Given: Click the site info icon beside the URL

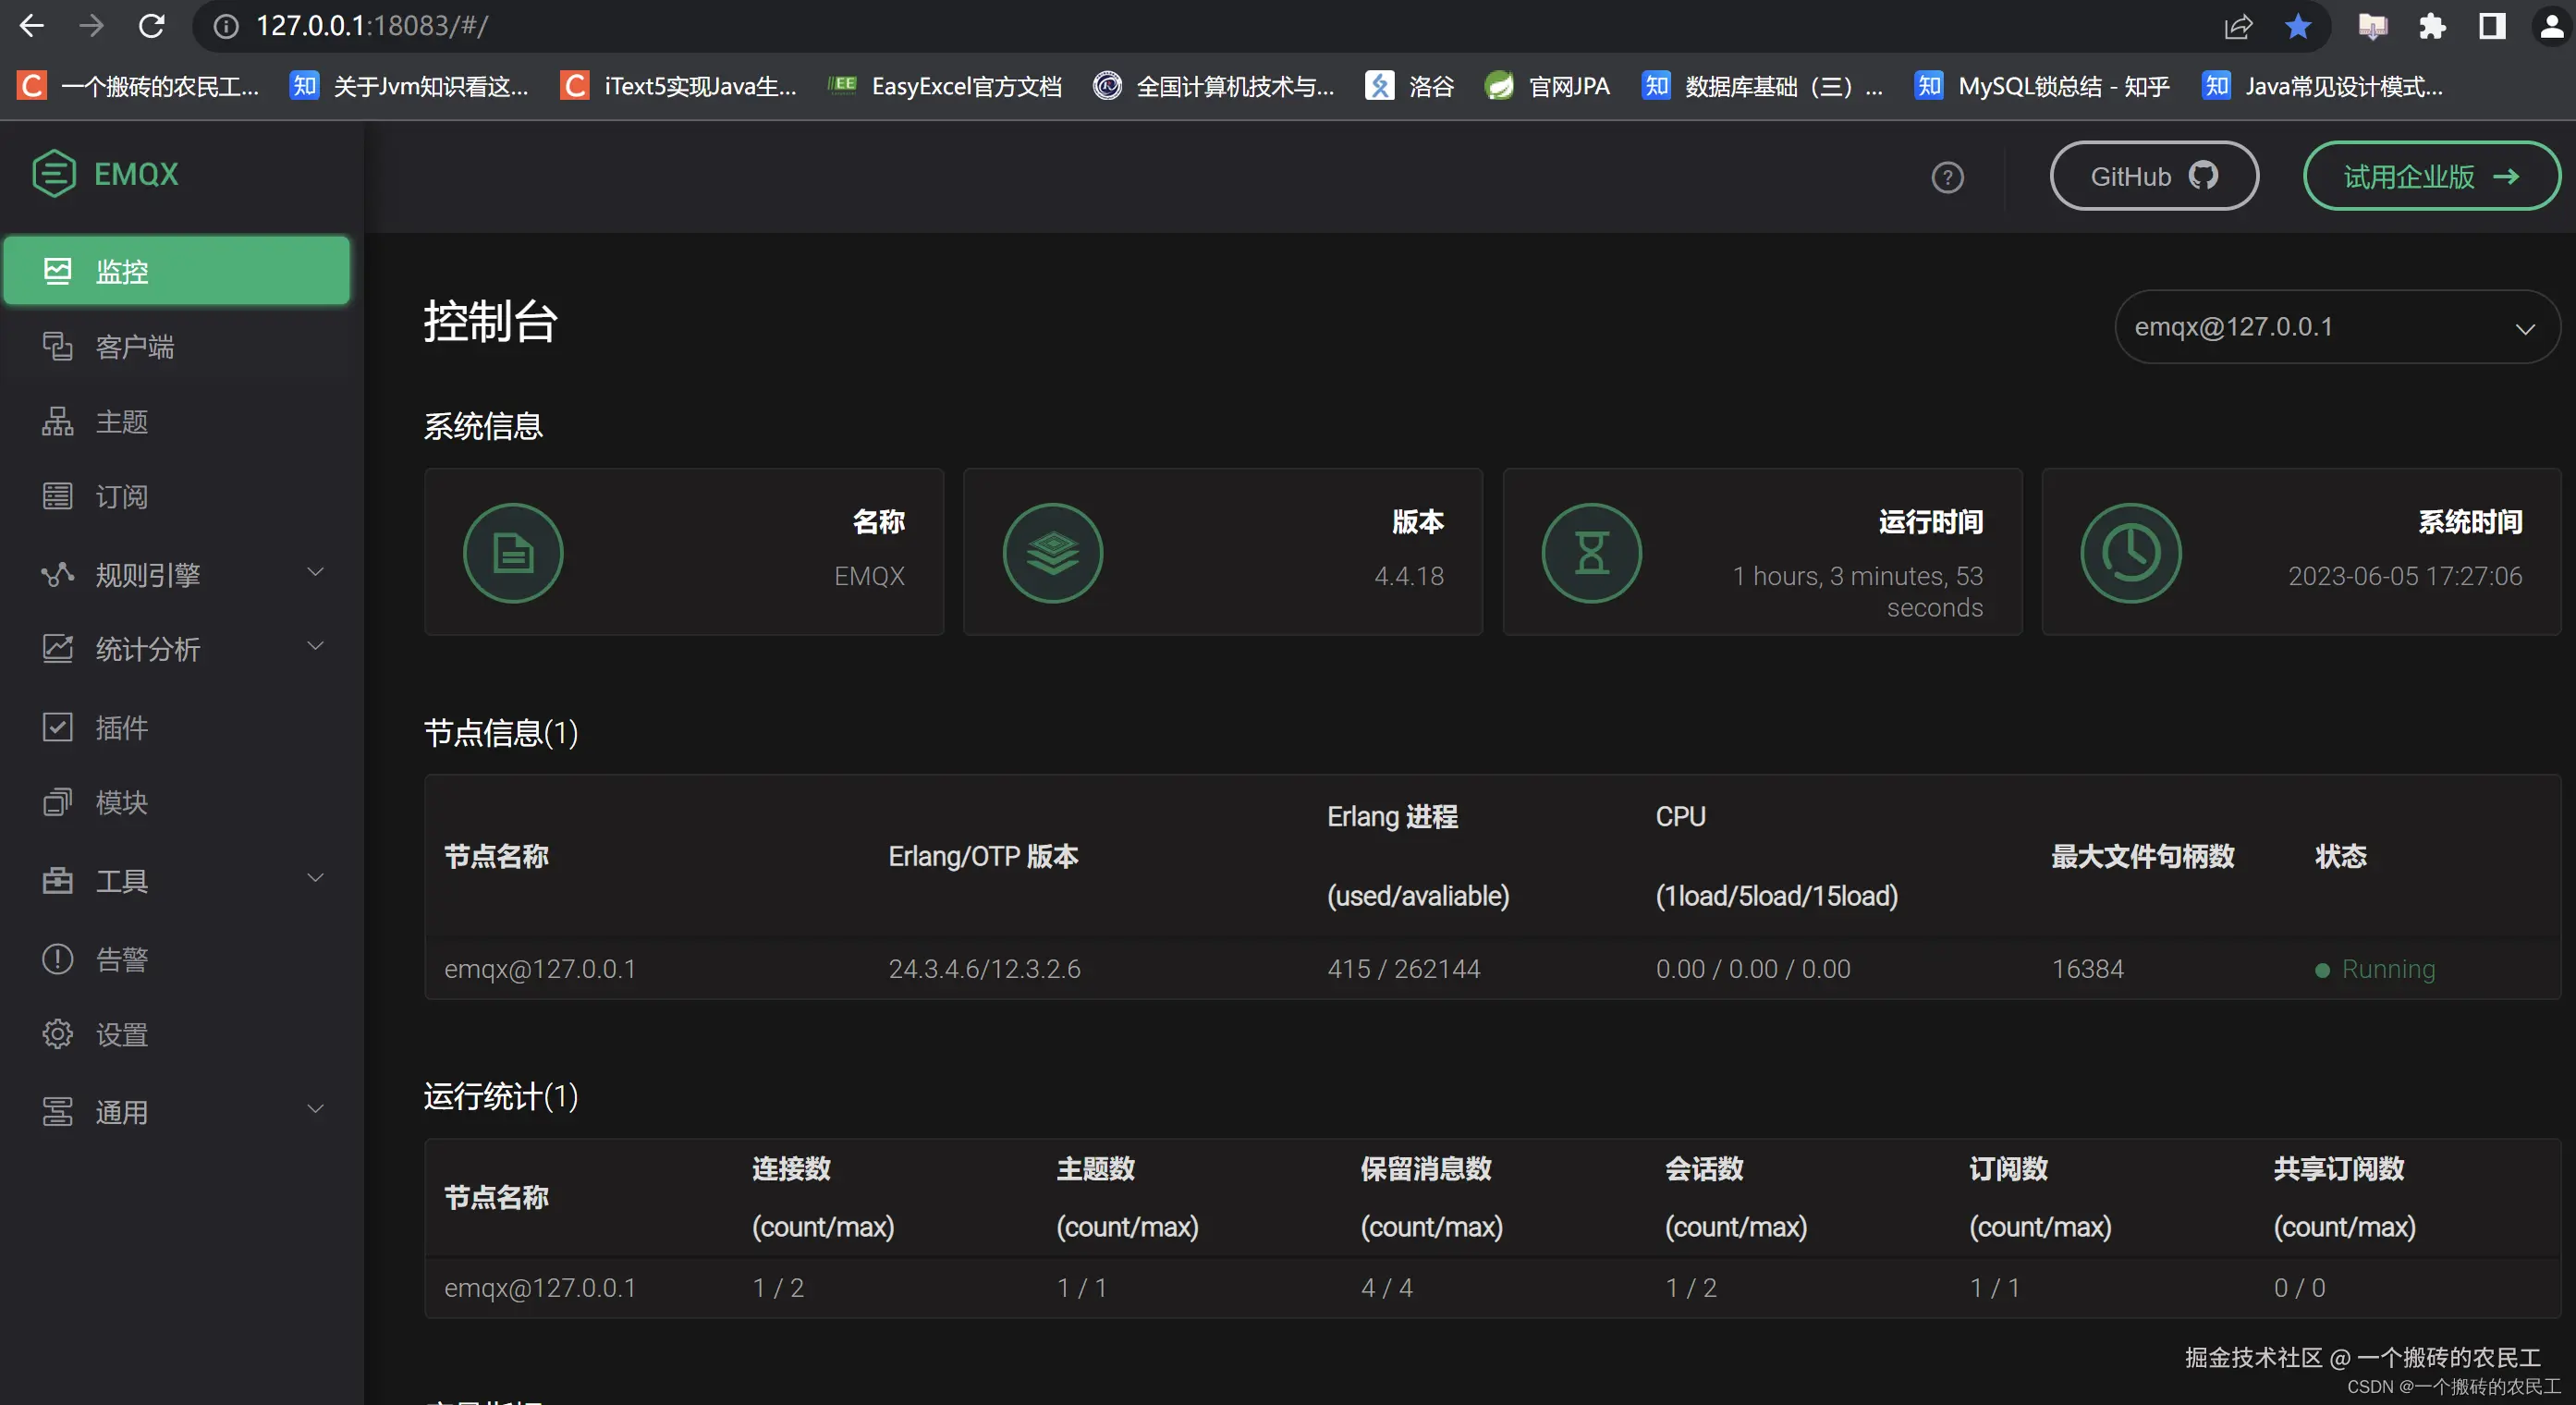Looking at the screenshot, I should click(227, 26).
